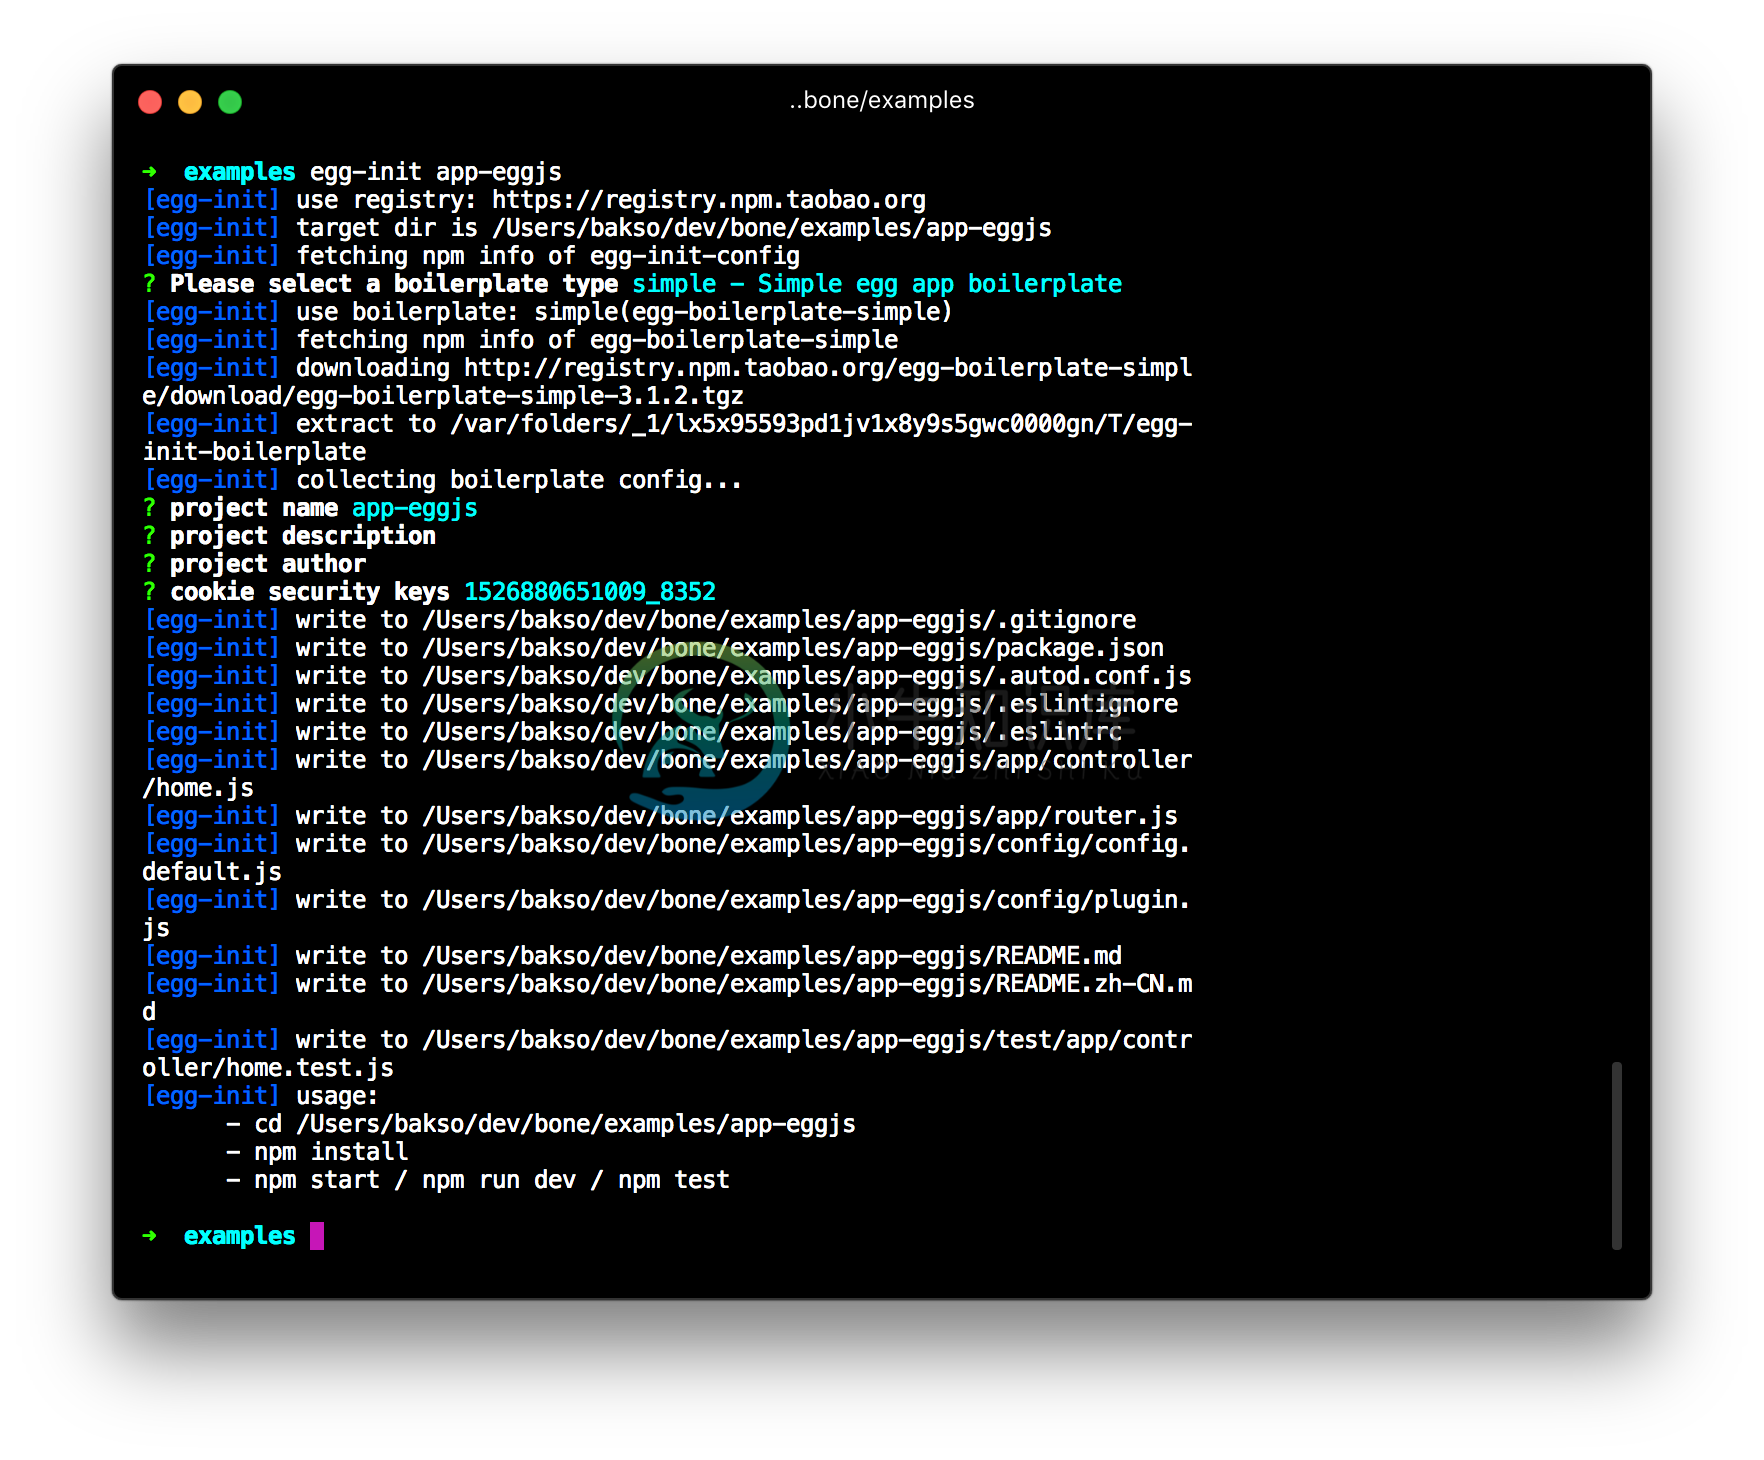The image size is (1764, 1460).
Task: Click the write path ending '.eslintignore'
Action: coord(800,704)
